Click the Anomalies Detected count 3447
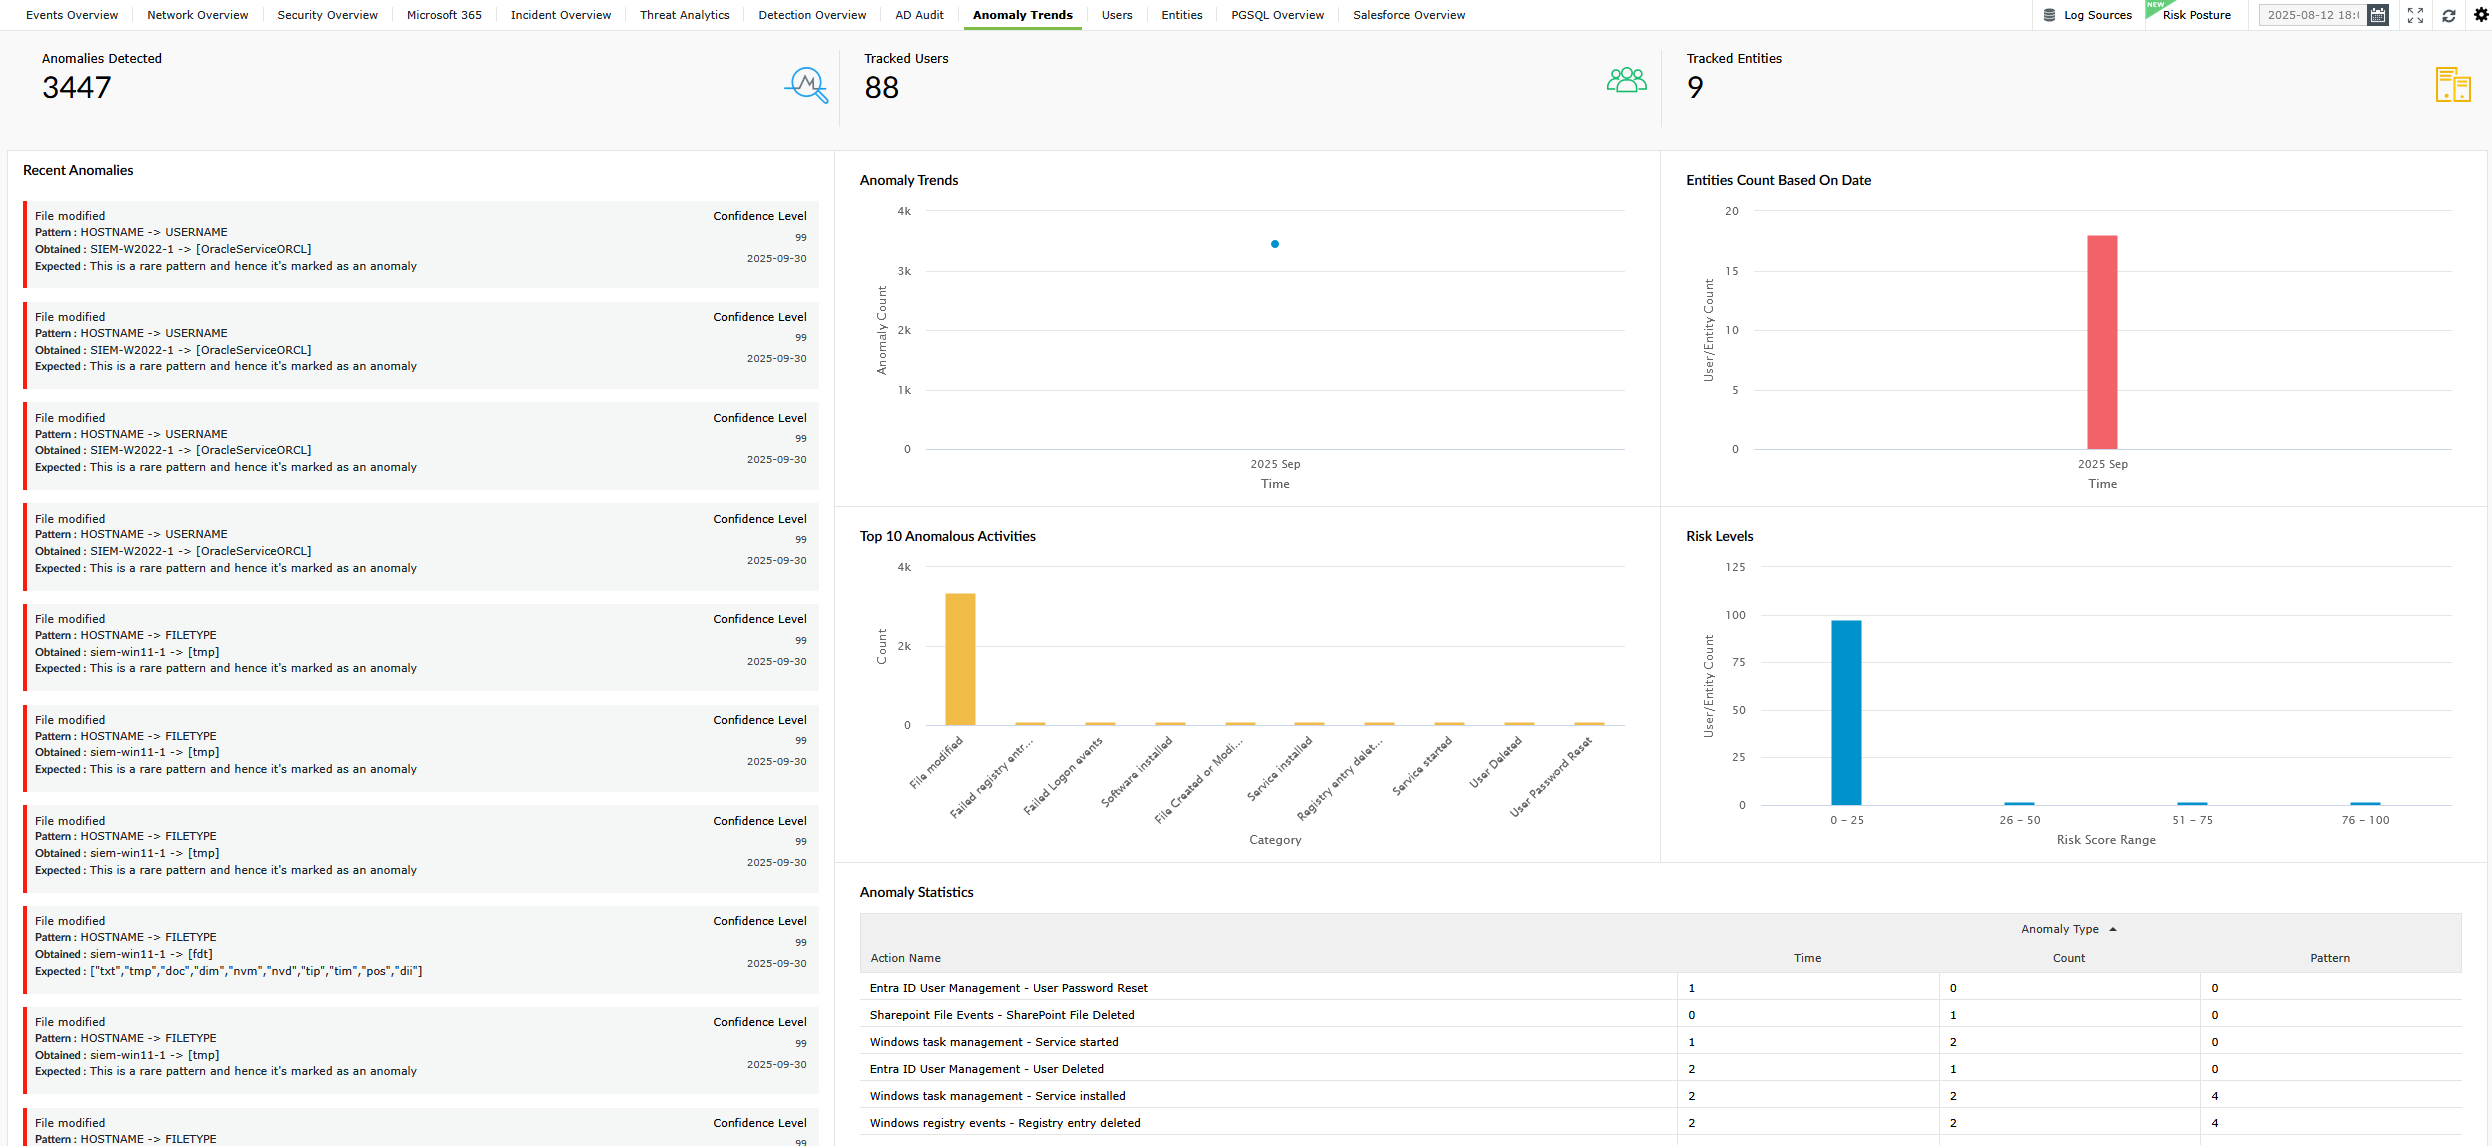This screenshot has width=2492, height=1146. point(77,88)
